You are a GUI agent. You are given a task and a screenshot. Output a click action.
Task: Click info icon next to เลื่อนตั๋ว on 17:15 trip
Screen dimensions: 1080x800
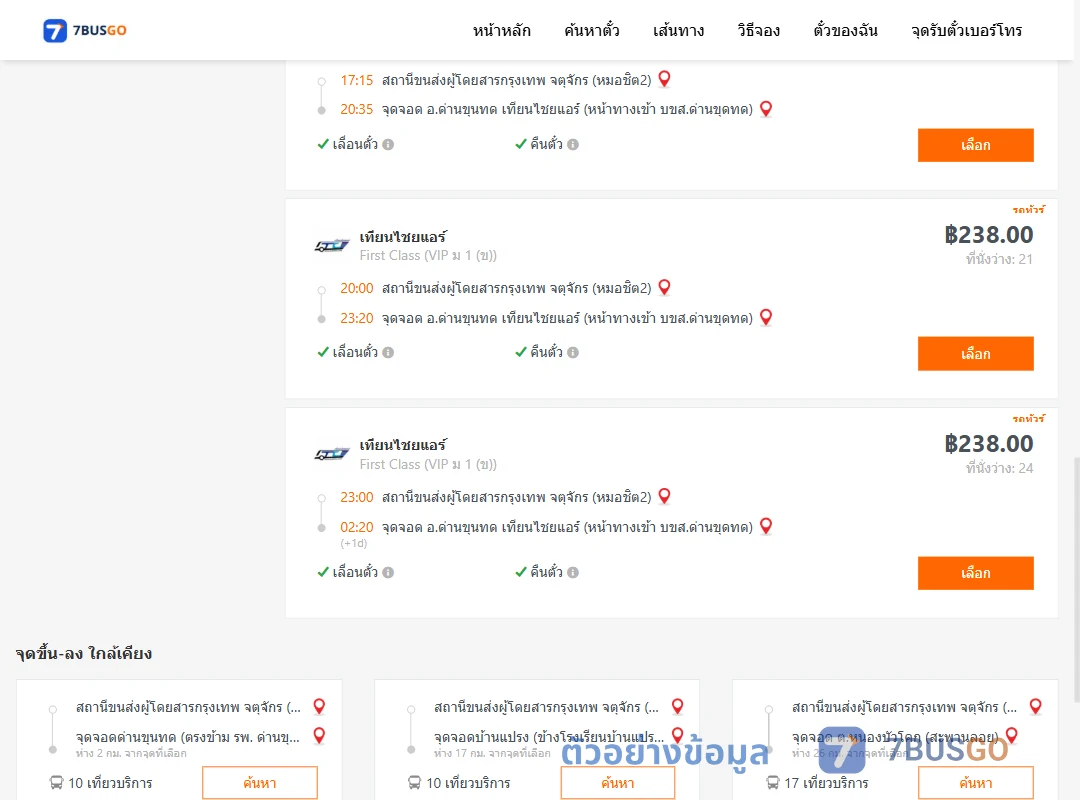point(388,145)
